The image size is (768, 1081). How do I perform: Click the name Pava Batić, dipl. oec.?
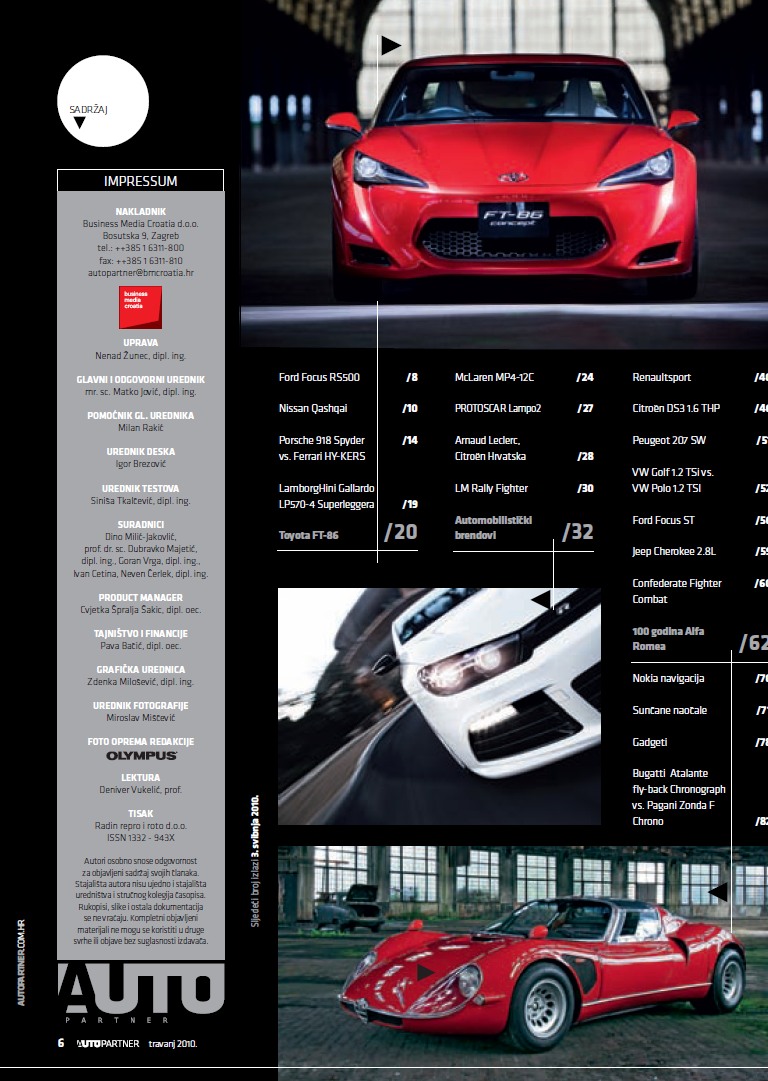tap(141, 646)
